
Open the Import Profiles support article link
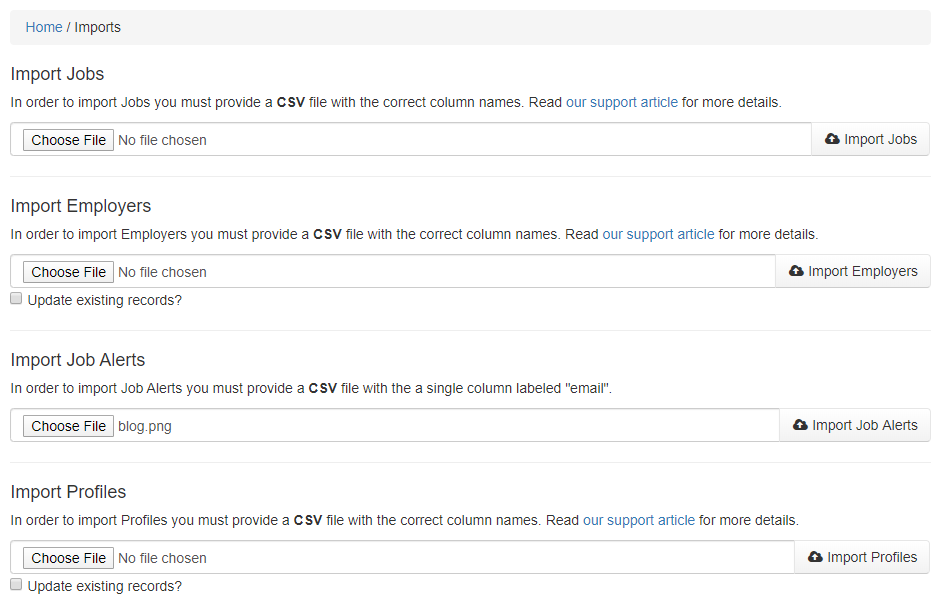tap(638, 520)
